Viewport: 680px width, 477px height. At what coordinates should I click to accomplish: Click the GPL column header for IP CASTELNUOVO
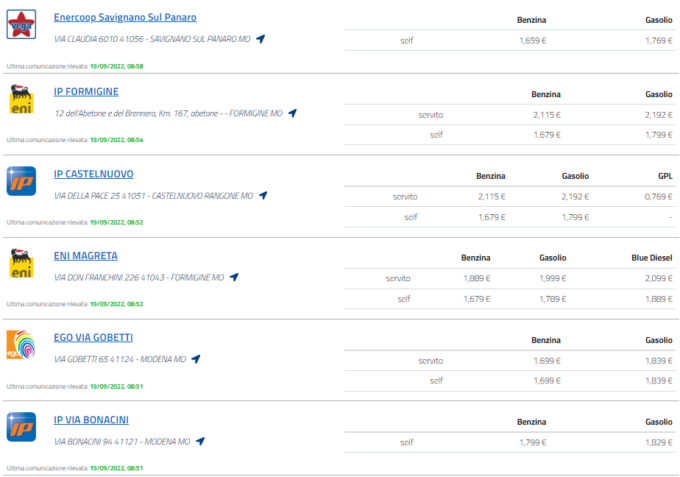coord(665,176)
